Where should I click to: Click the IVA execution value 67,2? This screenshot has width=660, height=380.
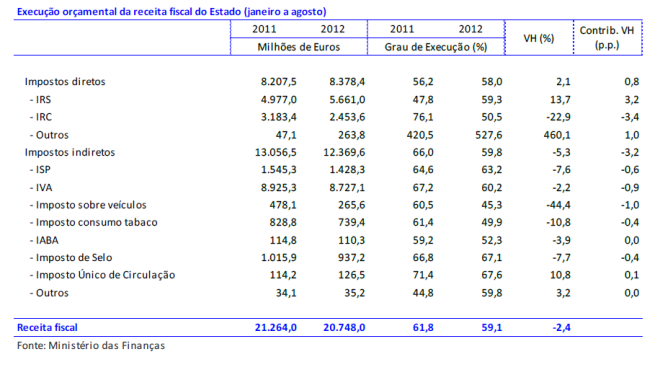[x=423, y=188]
